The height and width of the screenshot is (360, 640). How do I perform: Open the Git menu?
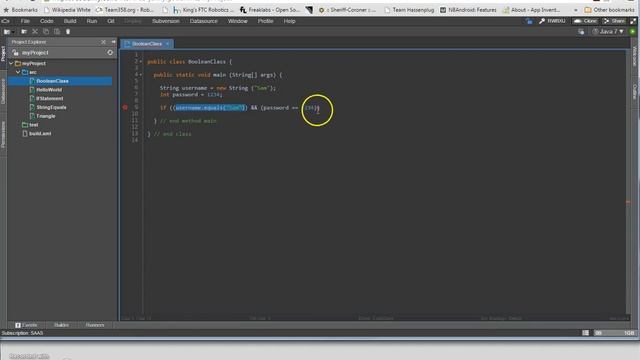tap(111, 21)
